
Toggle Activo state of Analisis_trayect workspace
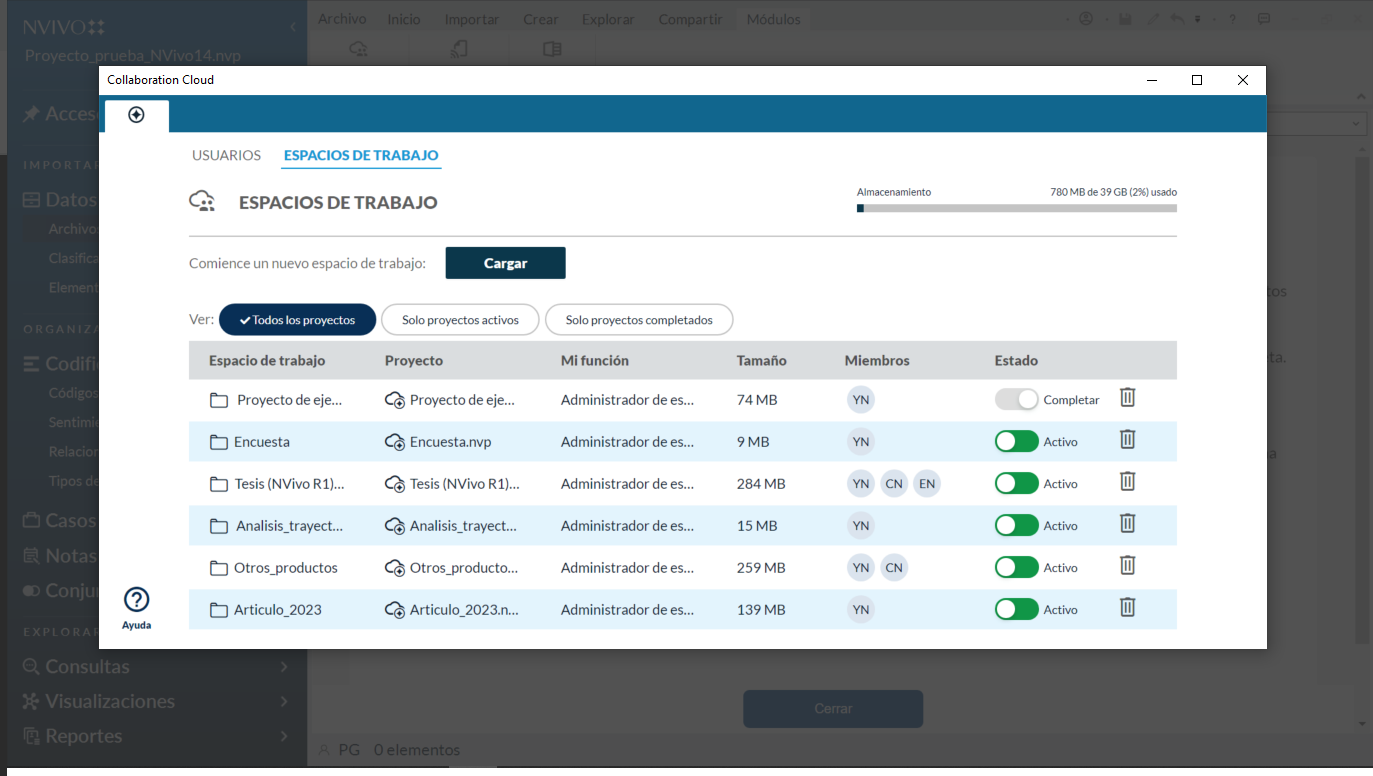[1017, 526]
